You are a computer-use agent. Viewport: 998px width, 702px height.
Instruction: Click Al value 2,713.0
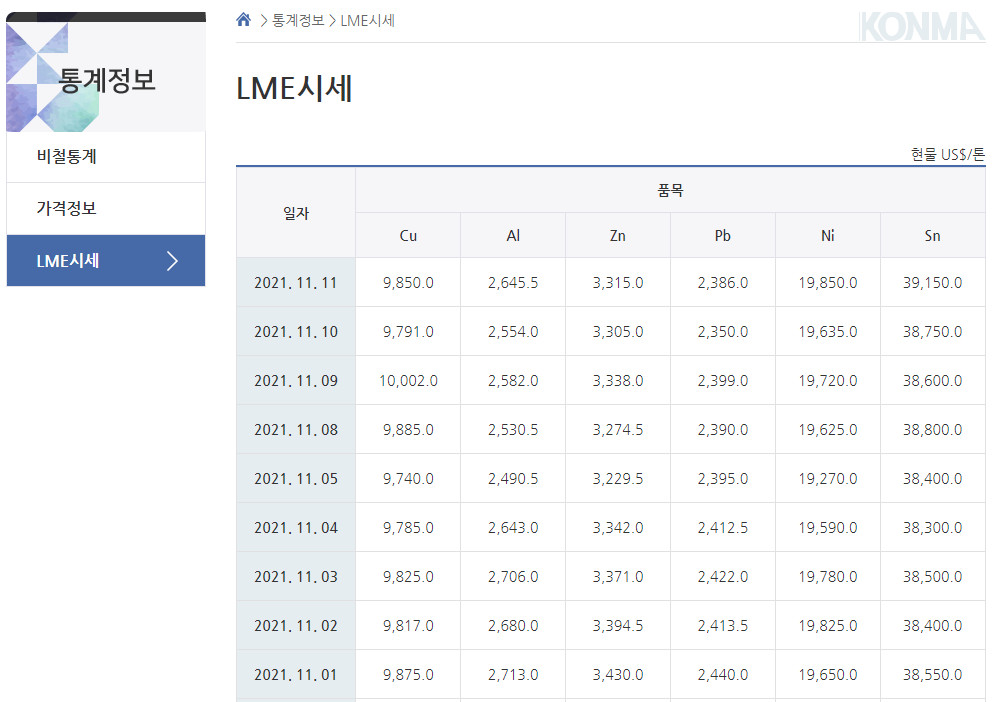click(x=513, y=675)
